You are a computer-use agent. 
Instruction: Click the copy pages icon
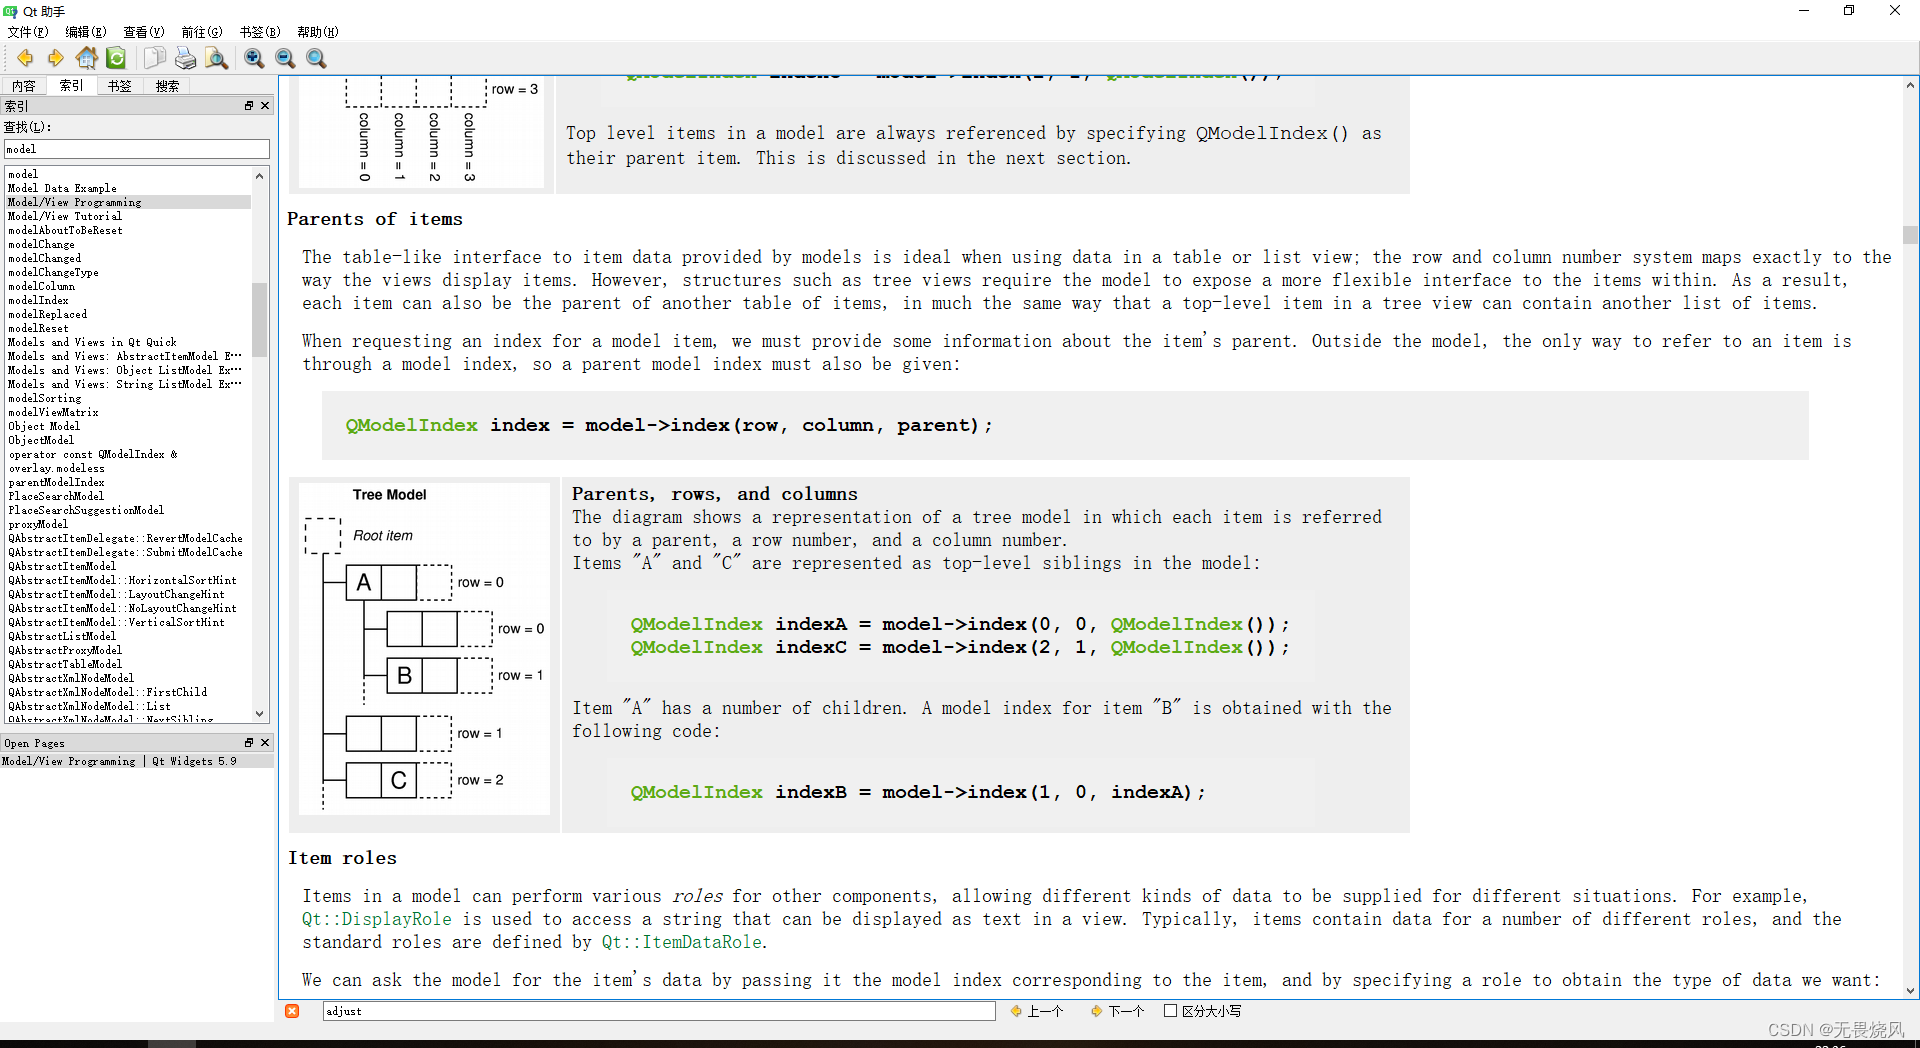tap(154, 59)
